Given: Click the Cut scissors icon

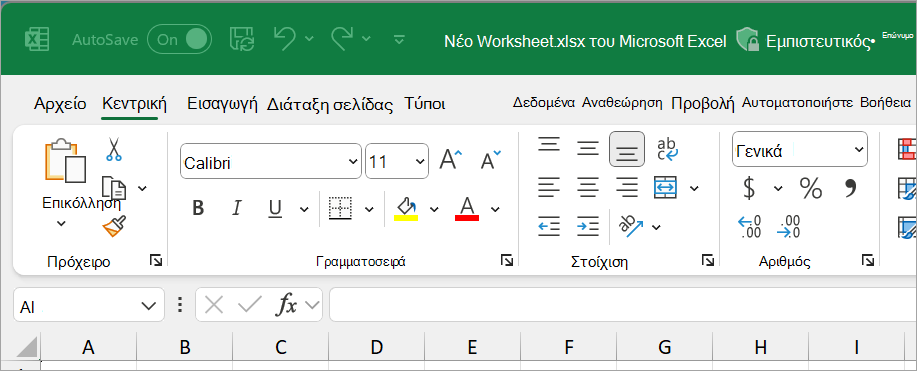Looking at the screenshot, I should [113, 149].
